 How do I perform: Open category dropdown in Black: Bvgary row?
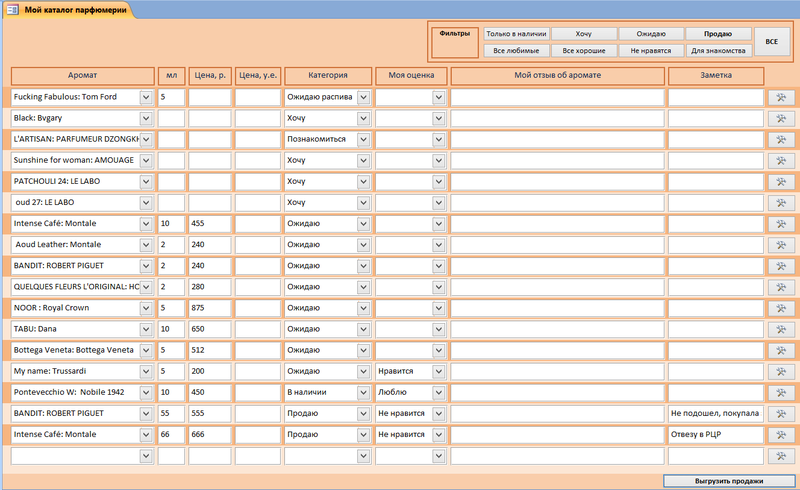(363, 118)
